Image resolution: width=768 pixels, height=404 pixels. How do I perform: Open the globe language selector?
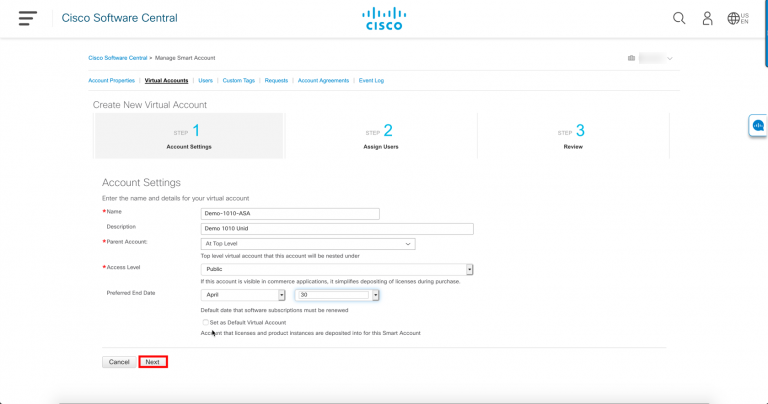point(738,18)
